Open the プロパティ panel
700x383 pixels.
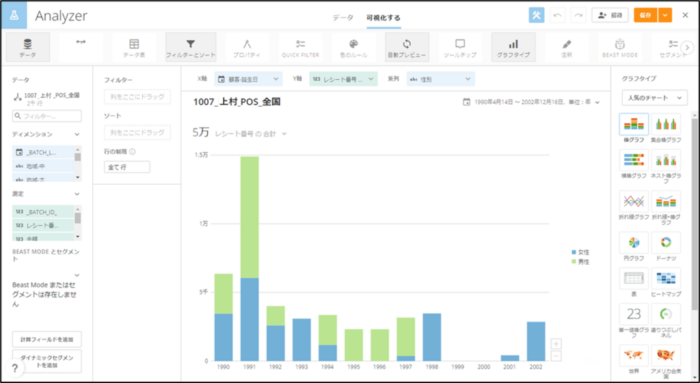(247, 47)
